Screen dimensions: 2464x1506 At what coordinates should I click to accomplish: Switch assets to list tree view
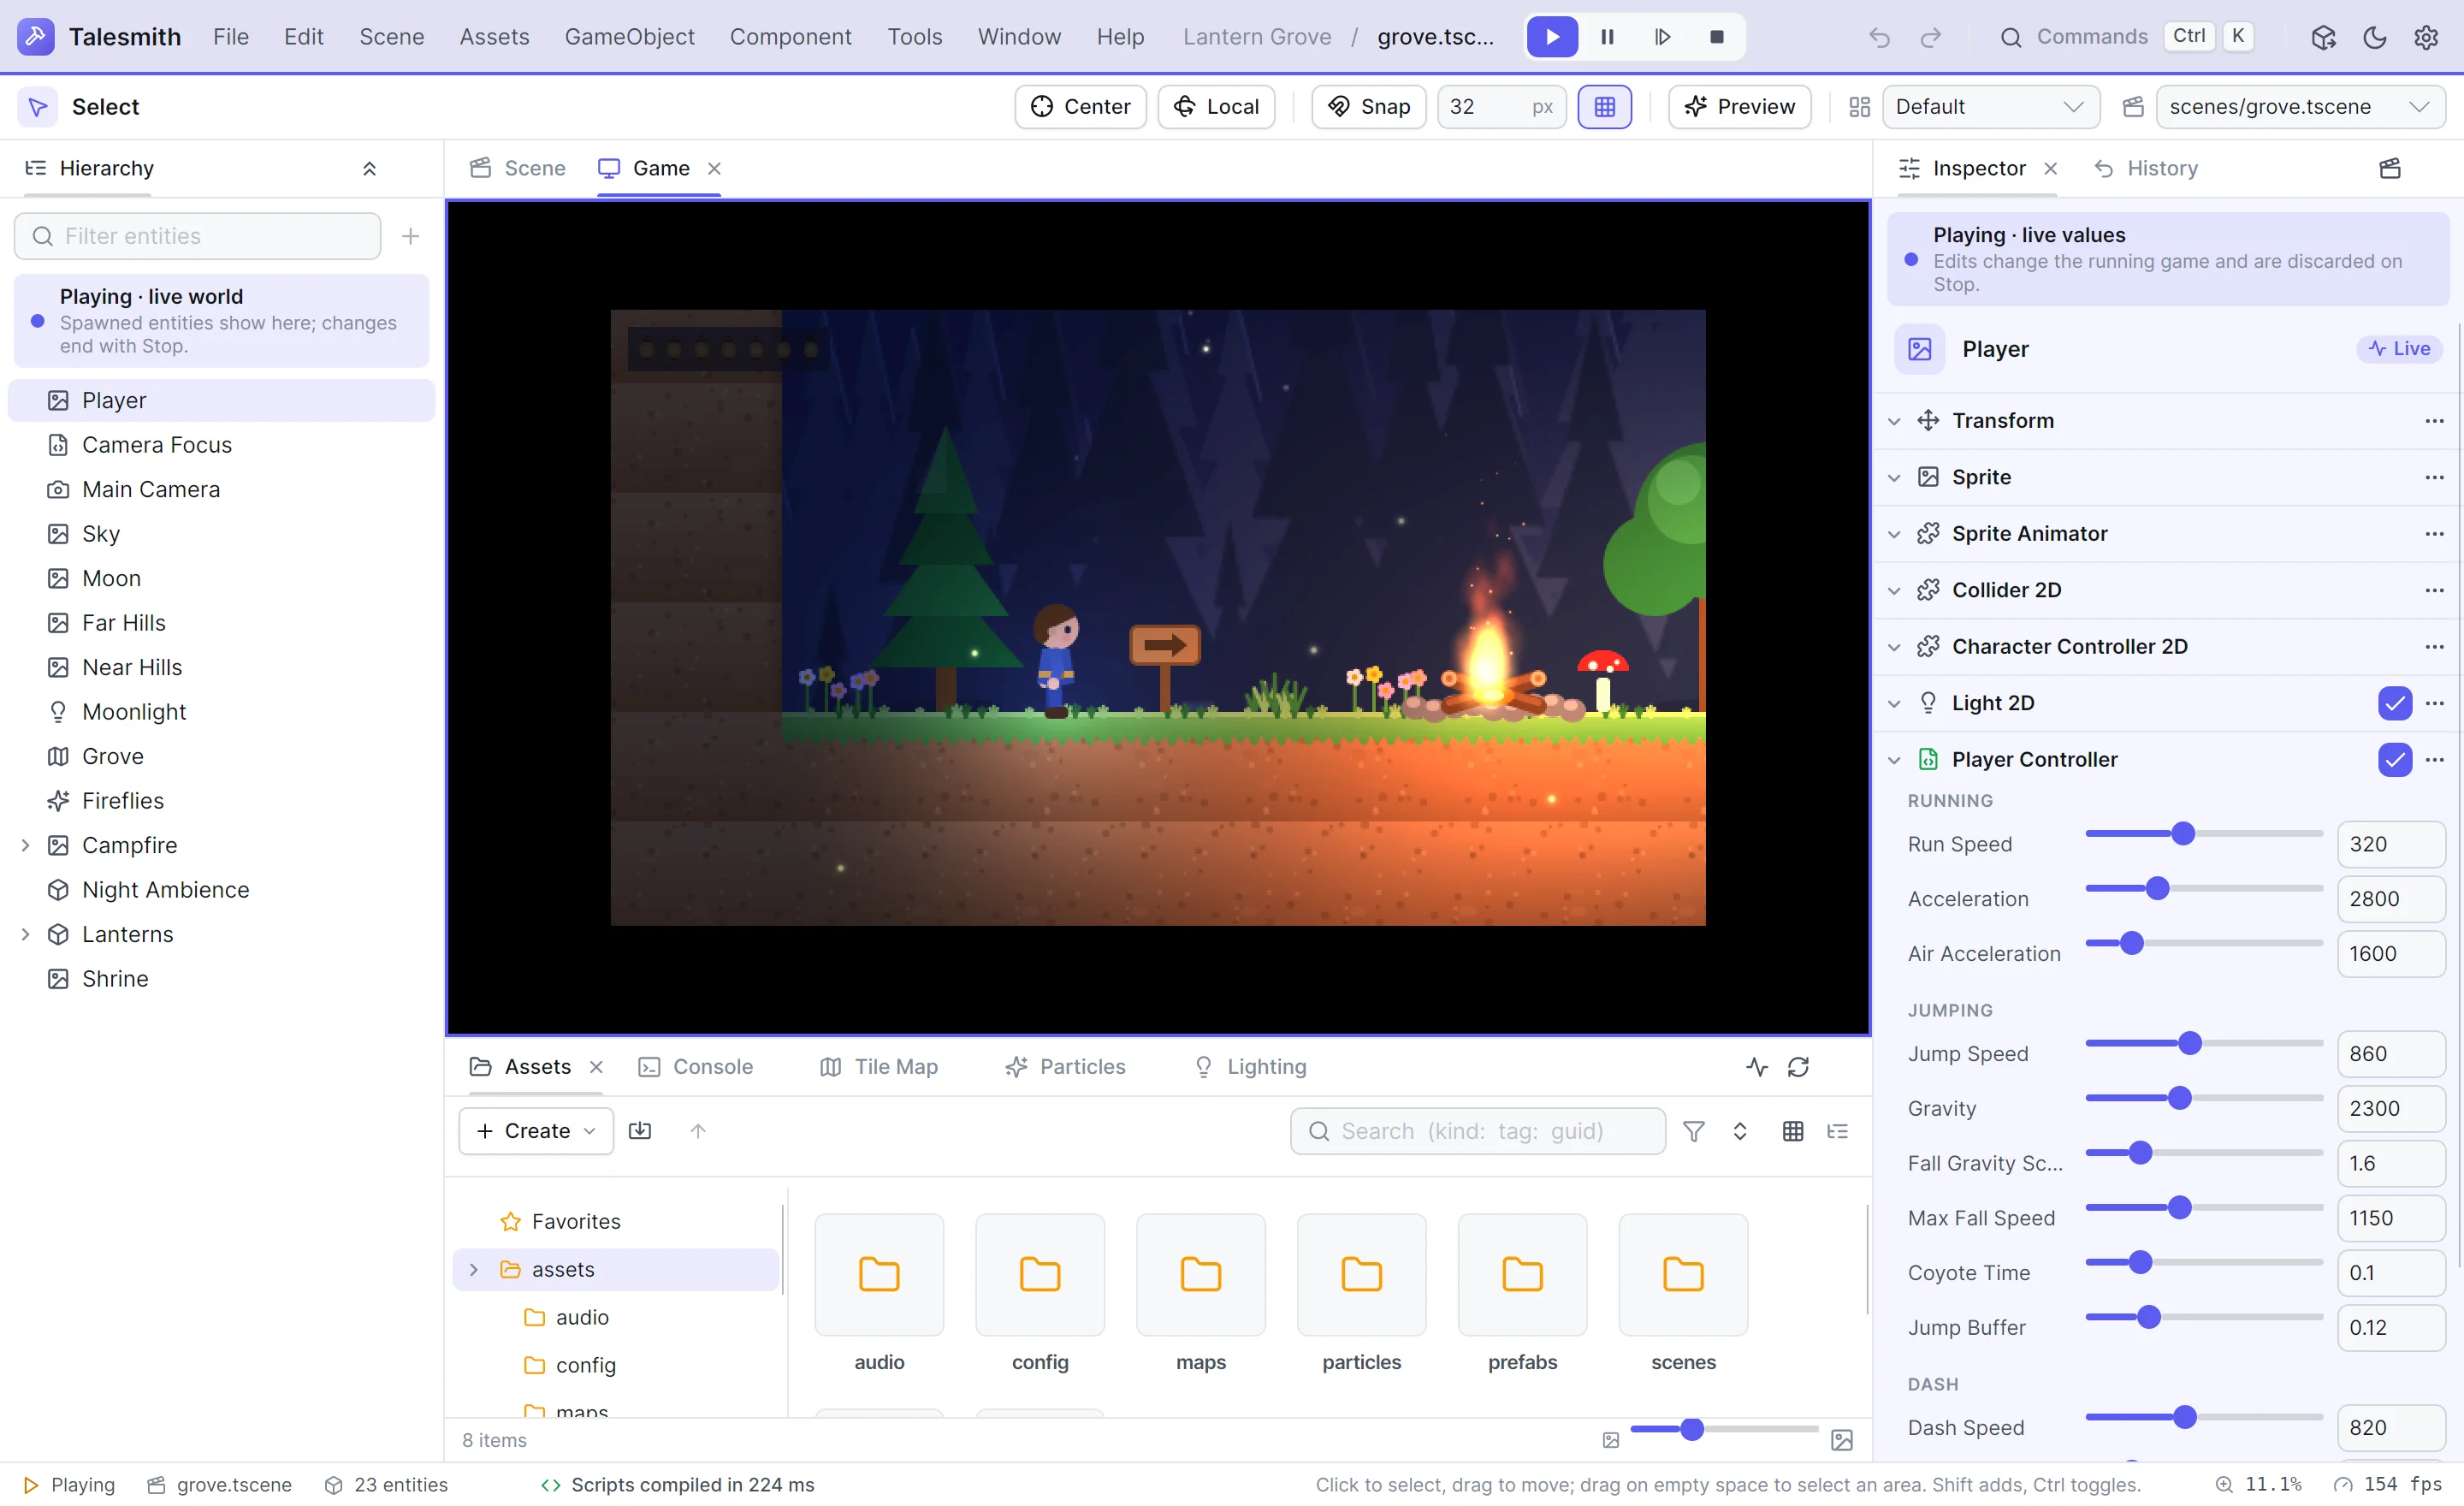pyautogui.click(x=1838, y=1131)
